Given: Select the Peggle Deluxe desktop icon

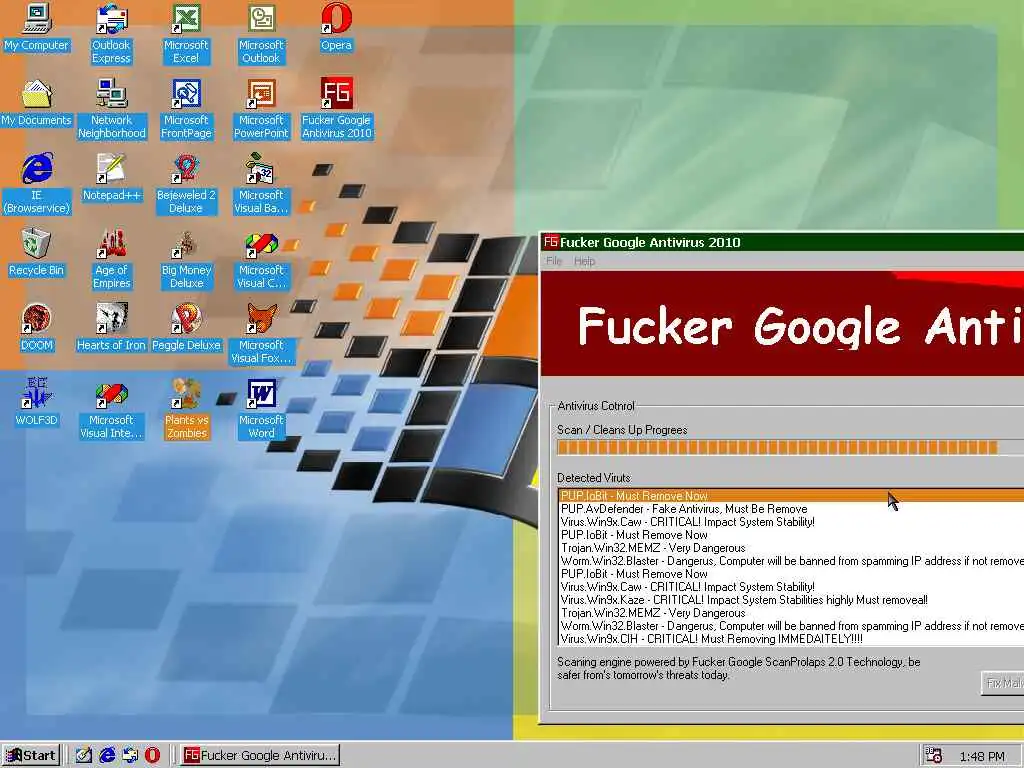Looking at the screenshot, I should point(186,327).
